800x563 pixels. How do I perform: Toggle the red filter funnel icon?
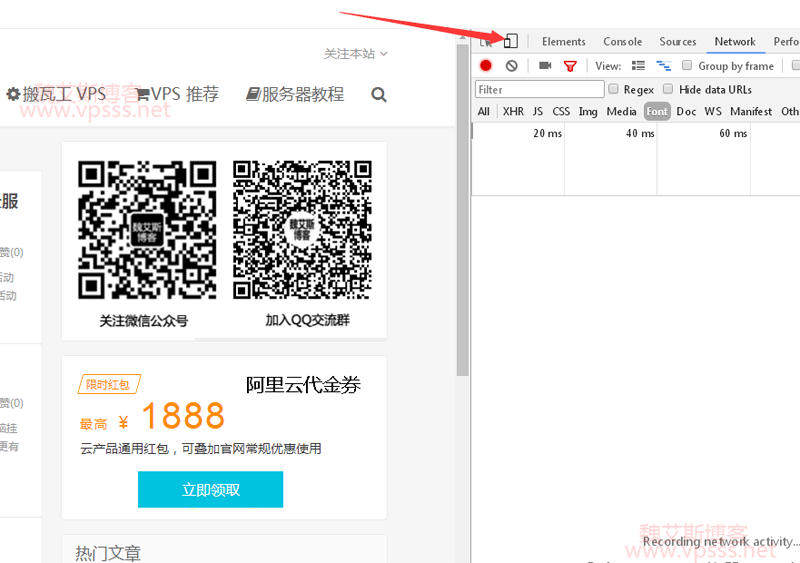(570, 66)
